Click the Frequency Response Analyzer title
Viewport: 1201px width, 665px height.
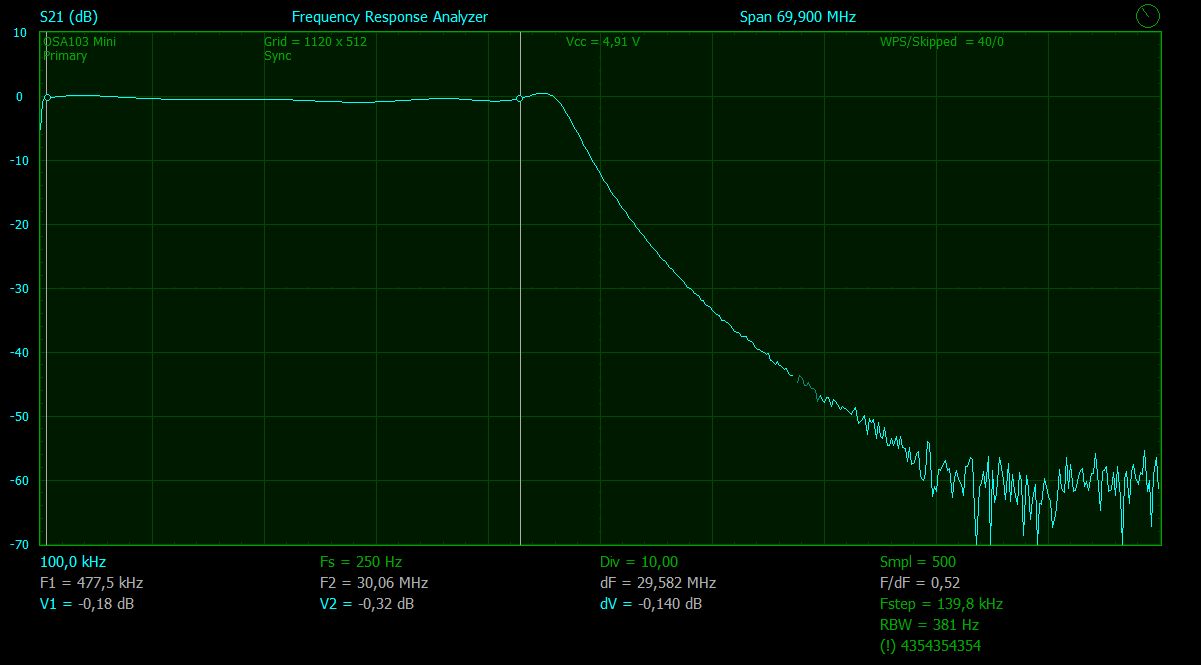tap(389, 17)
